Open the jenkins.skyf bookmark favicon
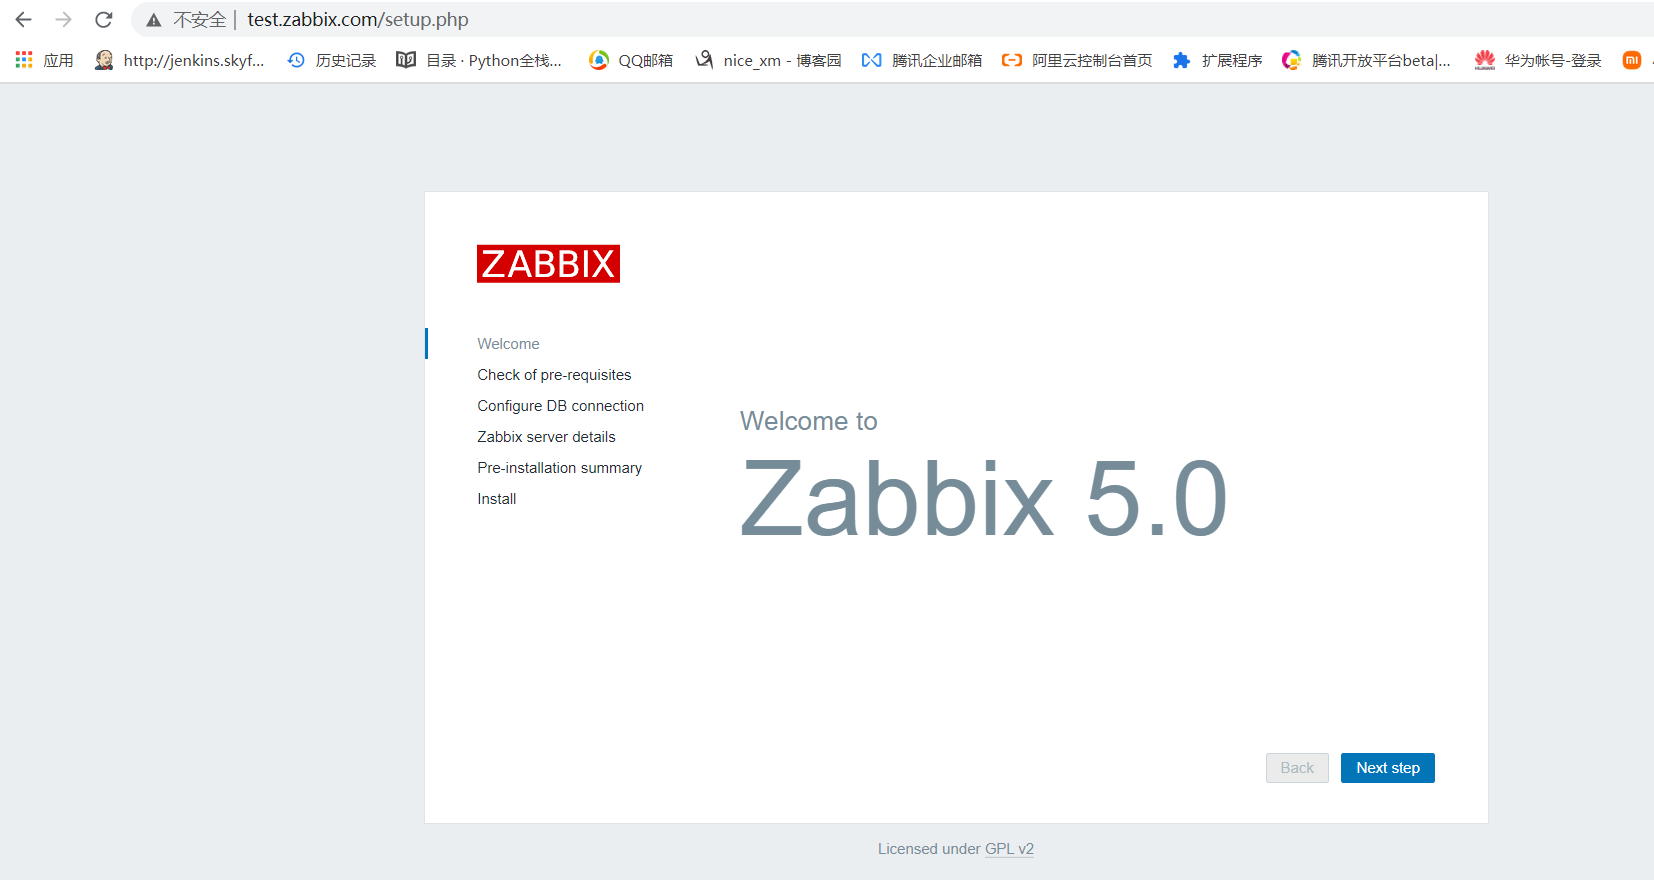This screenshot has height=880, width=1654. point(104,60)
